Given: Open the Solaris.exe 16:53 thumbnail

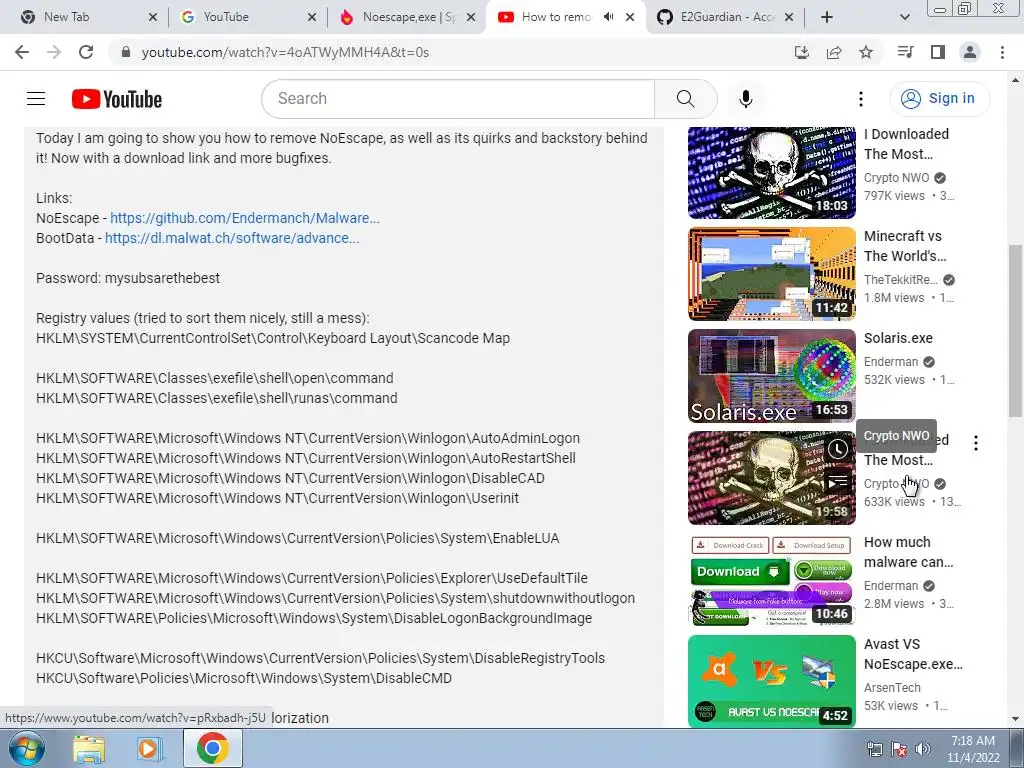Looking at the screenshot, I should pos(771,376).
